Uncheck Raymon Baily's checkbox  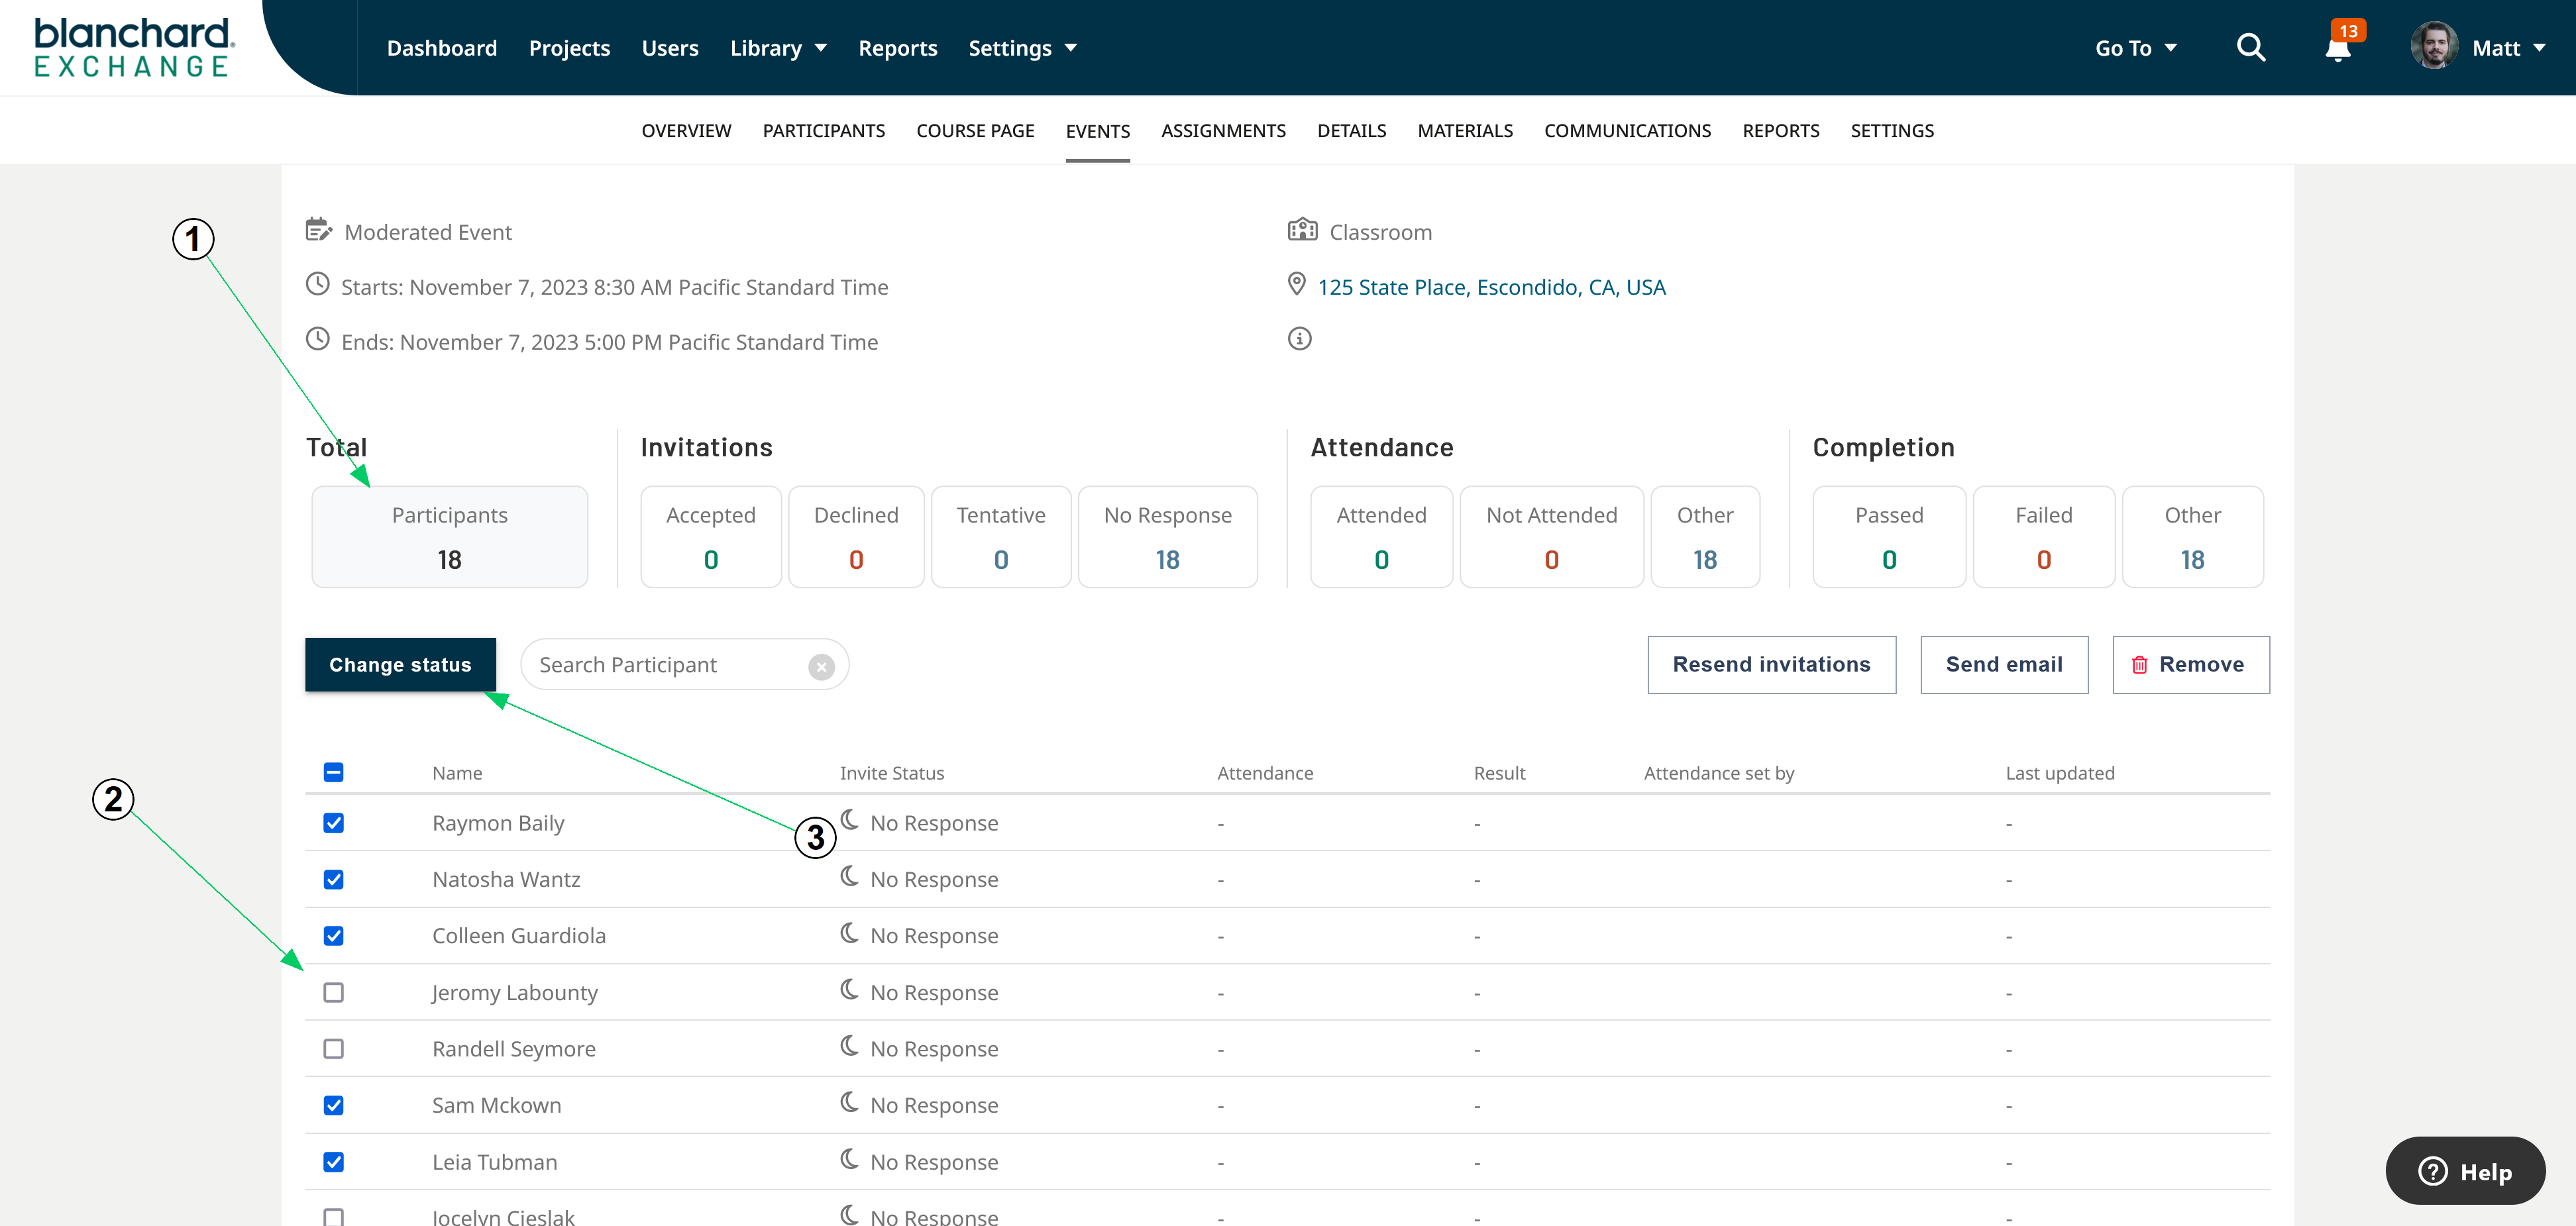point(334,823)
